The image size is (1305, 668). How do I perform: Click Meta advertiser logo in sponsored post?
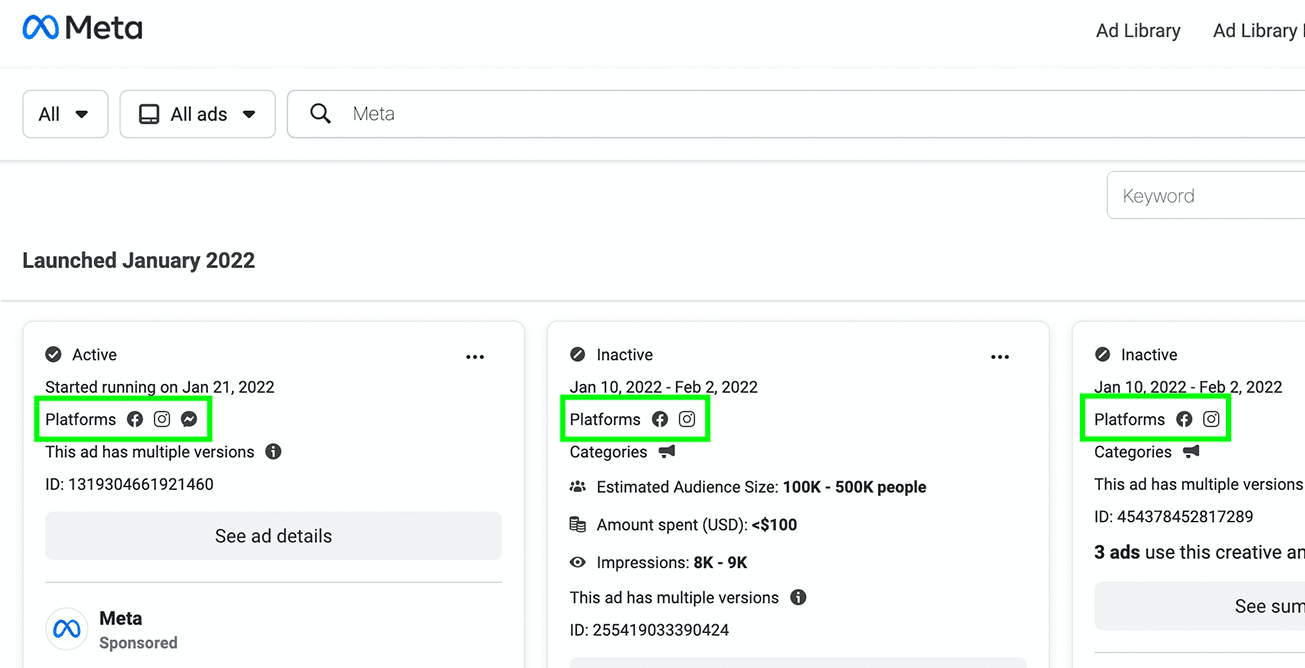point(67,629)
